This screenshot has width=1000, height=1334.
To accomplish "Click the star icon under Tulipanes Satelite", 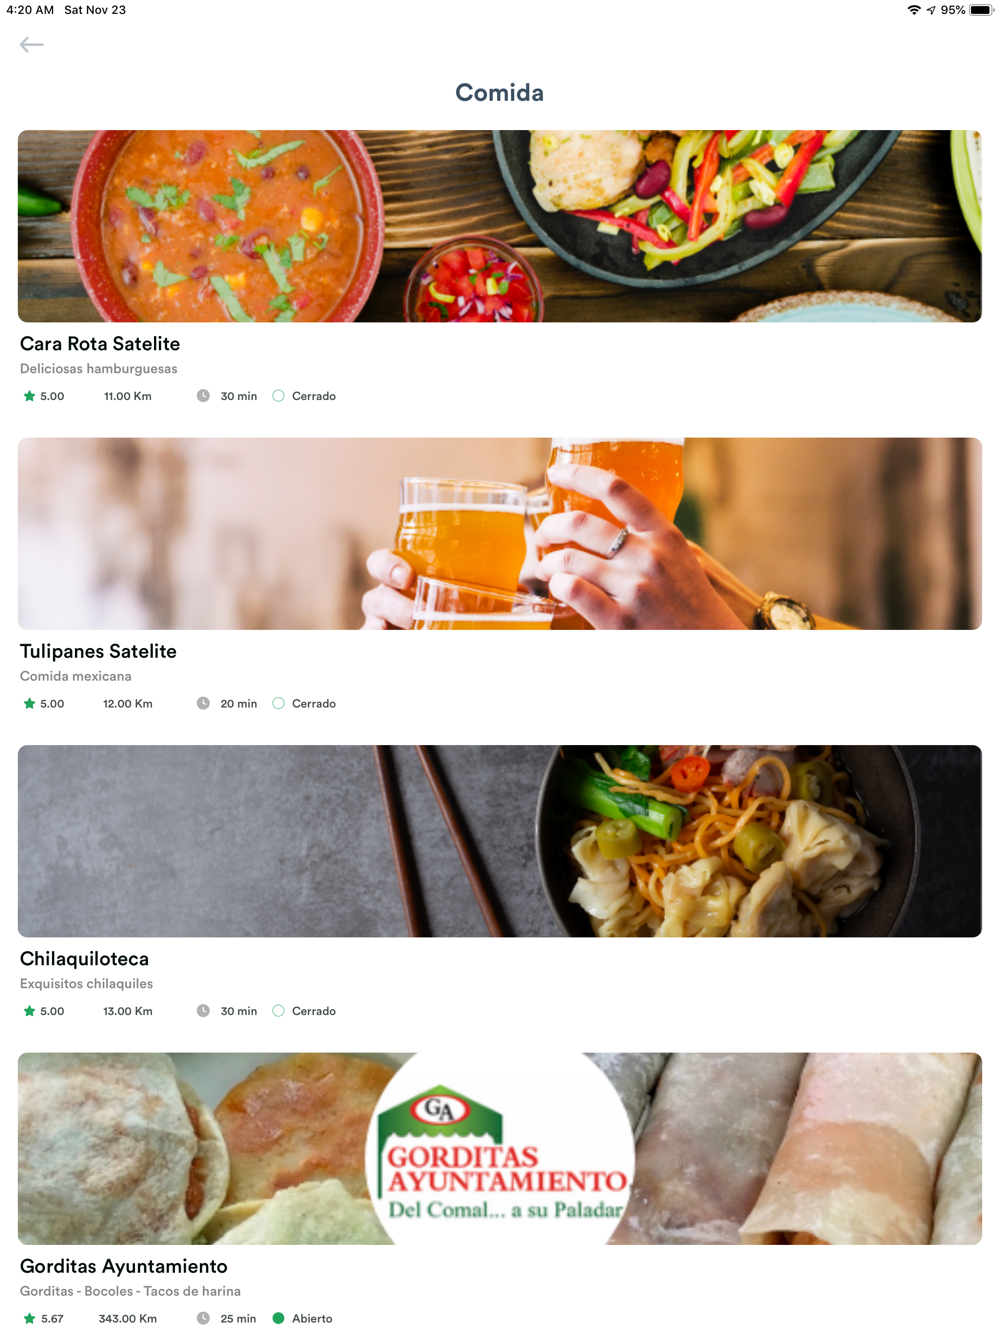I will tap(29, 703).
